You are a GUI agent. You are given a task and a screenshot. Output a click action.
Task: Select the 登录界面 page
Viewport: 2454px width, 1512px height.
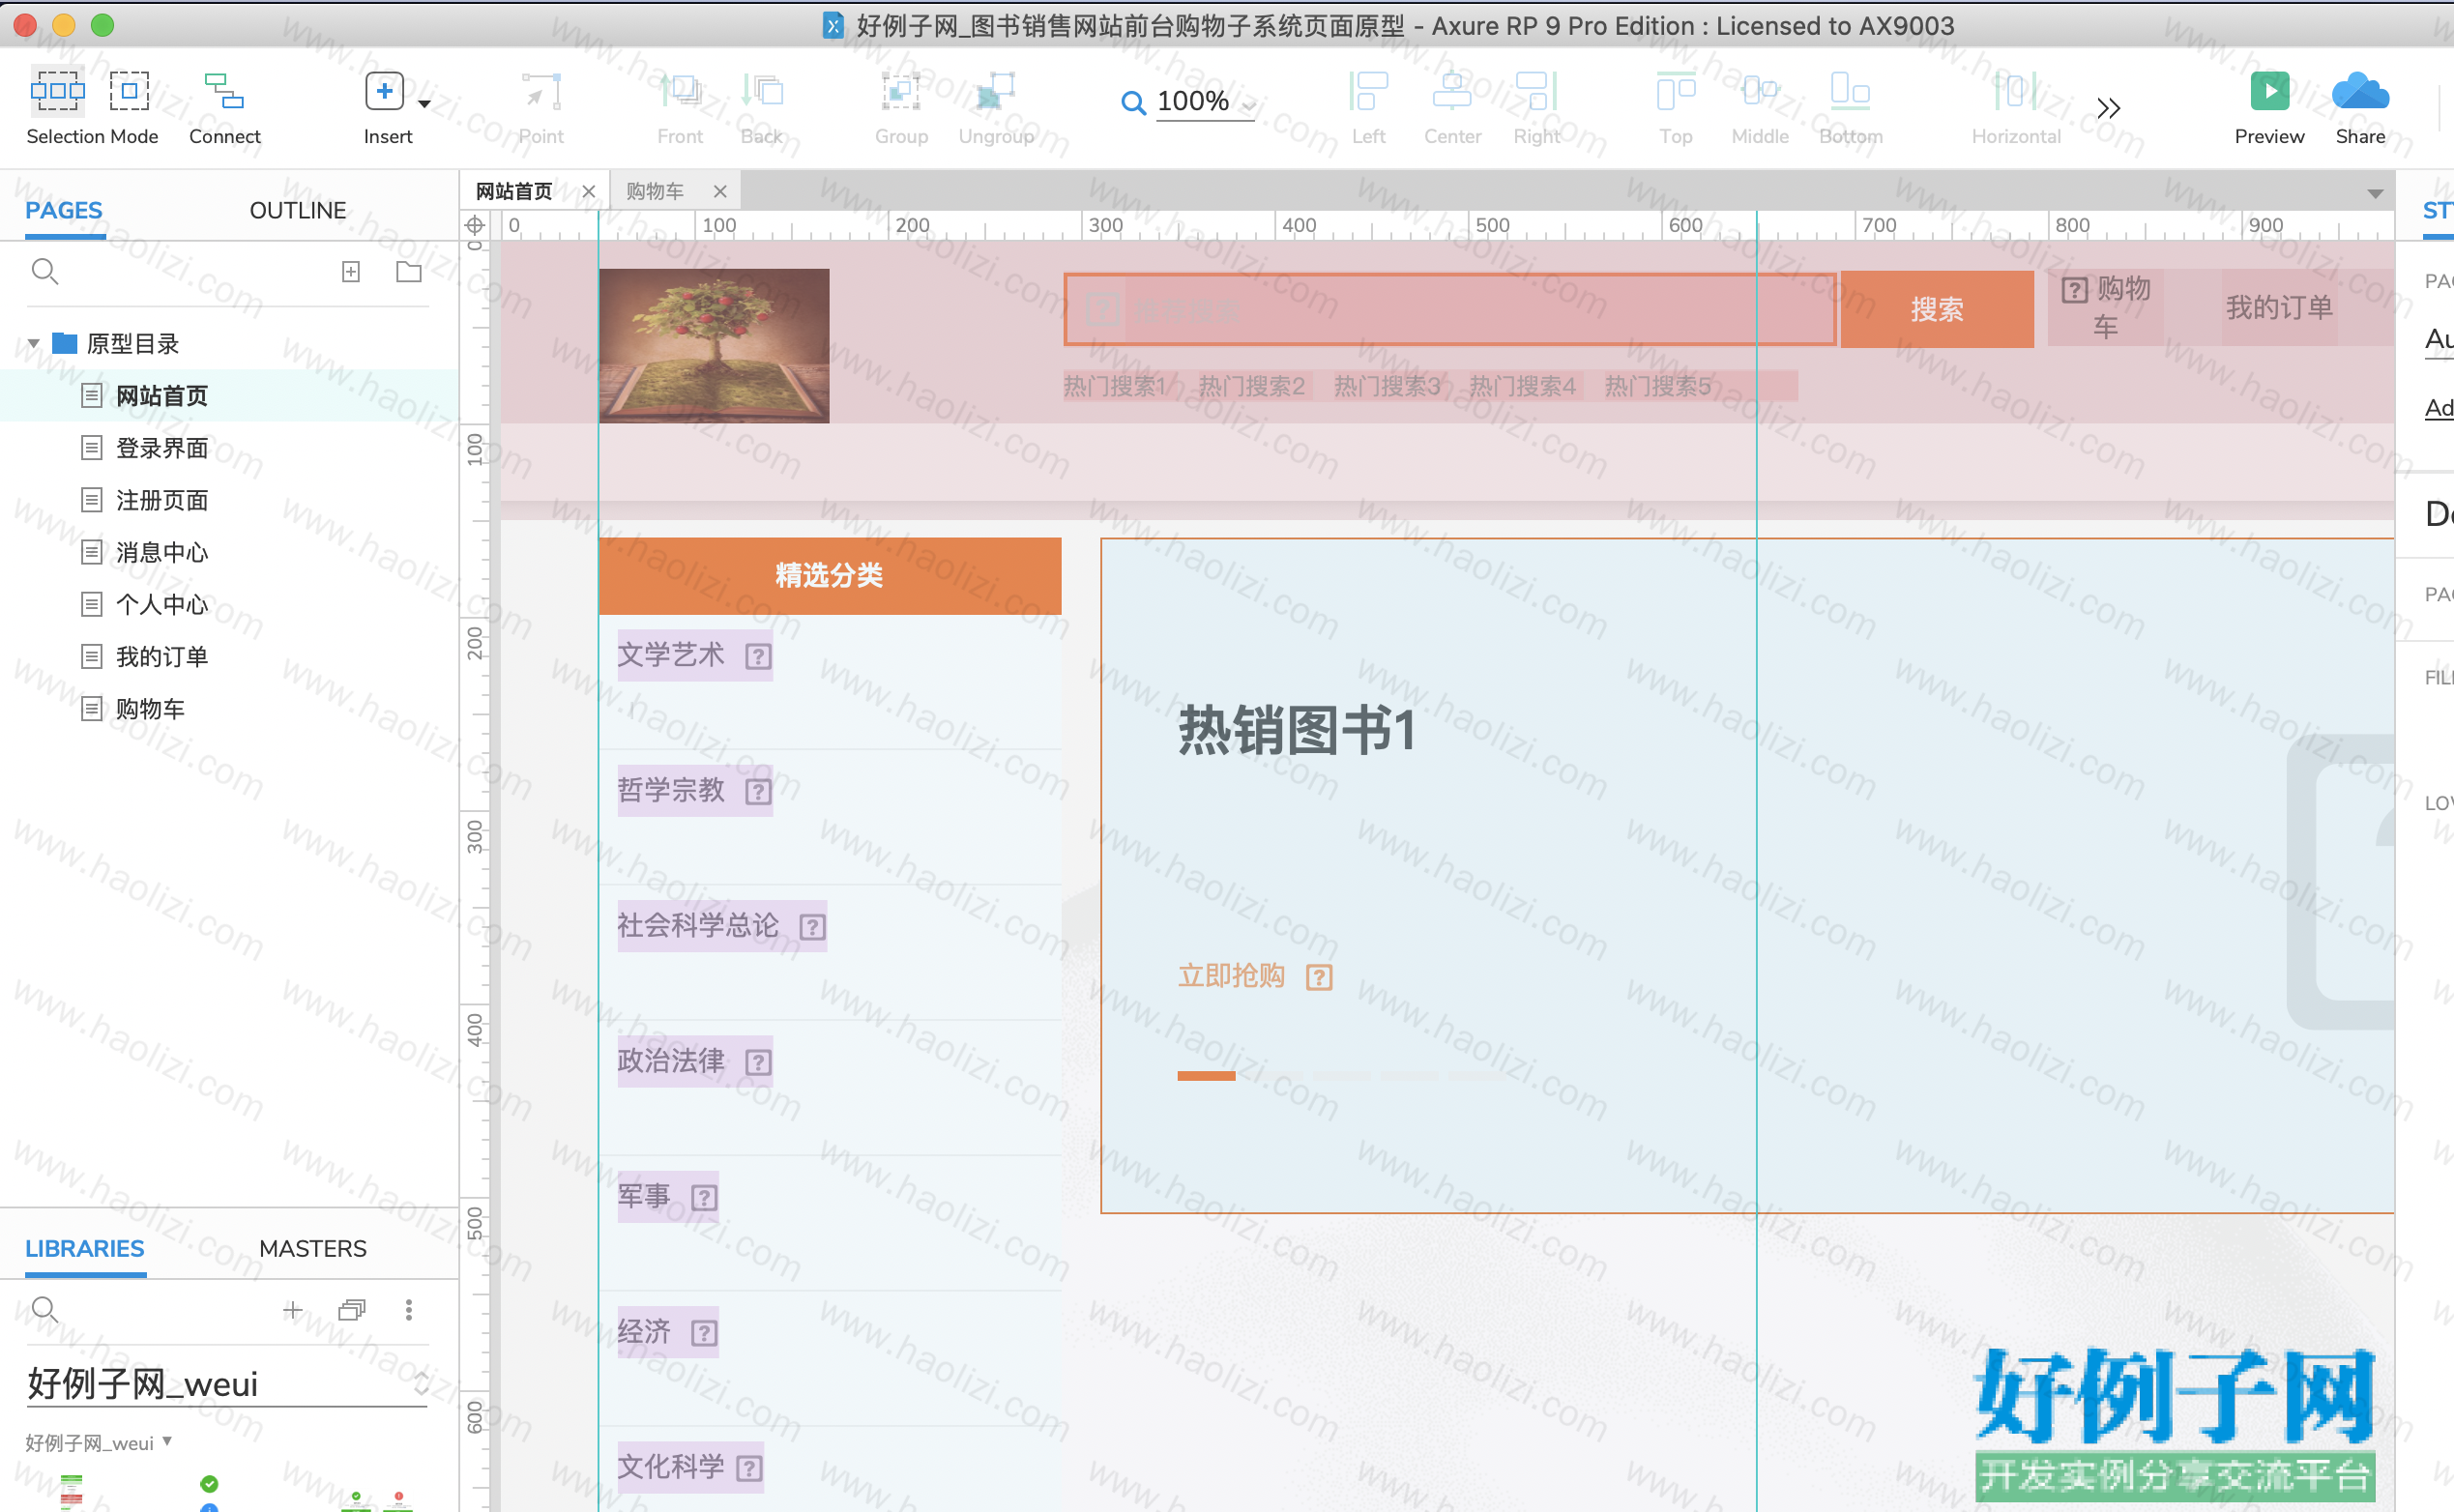coord(229,448)
